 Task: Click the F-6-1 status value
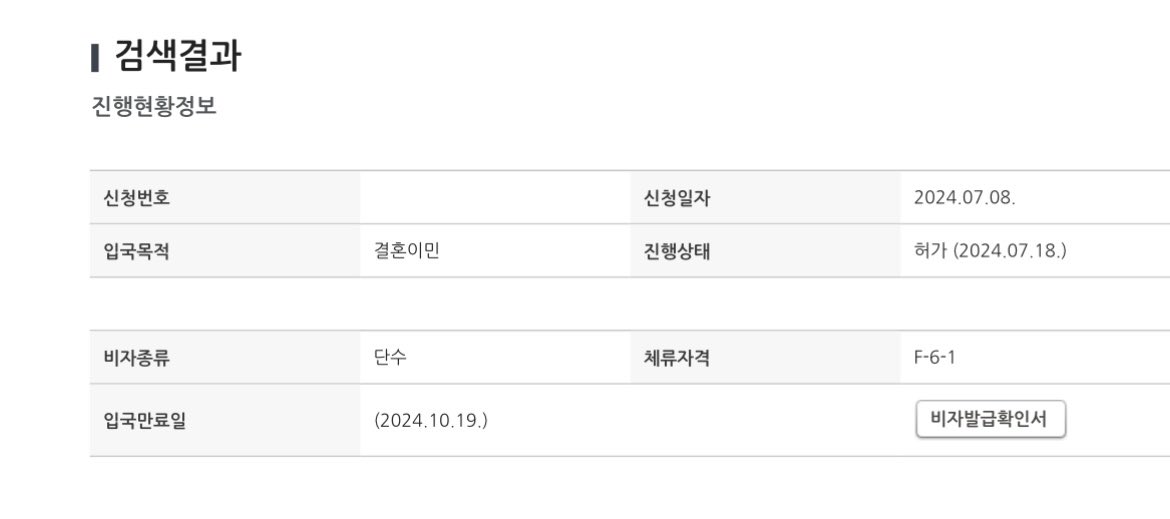(934, 357)
